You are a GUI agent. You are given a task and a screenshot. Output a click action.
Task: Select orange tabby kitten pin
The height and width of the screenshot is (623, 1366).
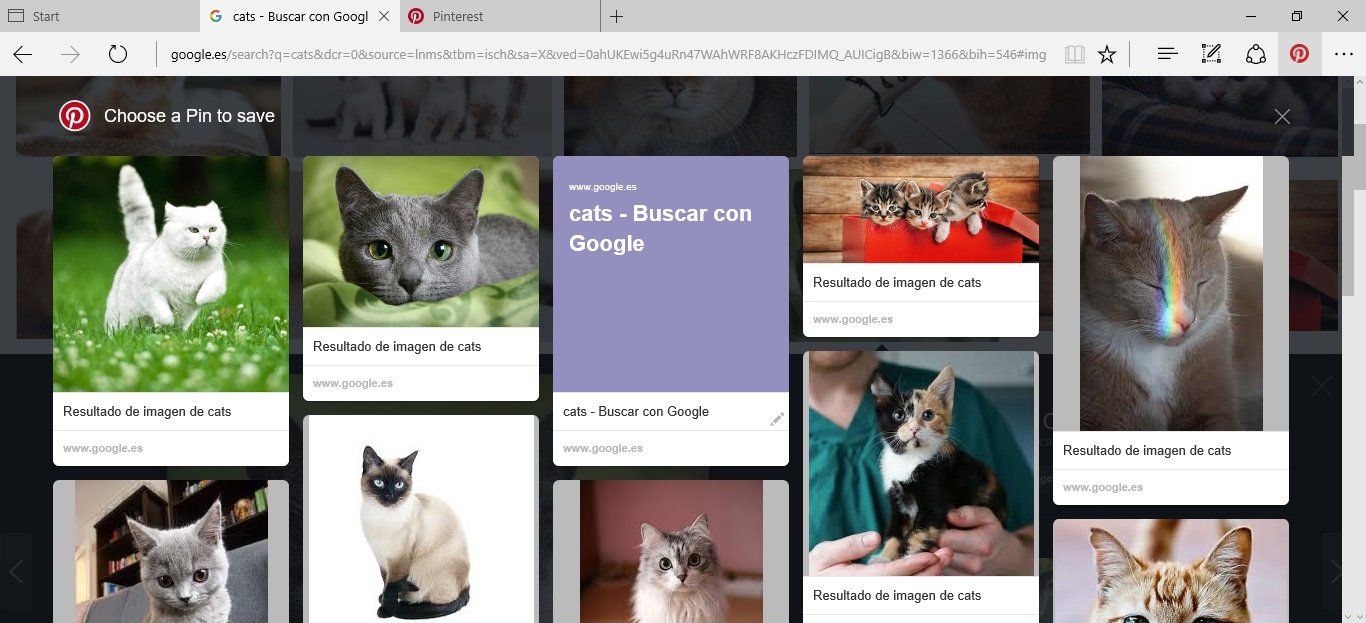[1171, 571]
